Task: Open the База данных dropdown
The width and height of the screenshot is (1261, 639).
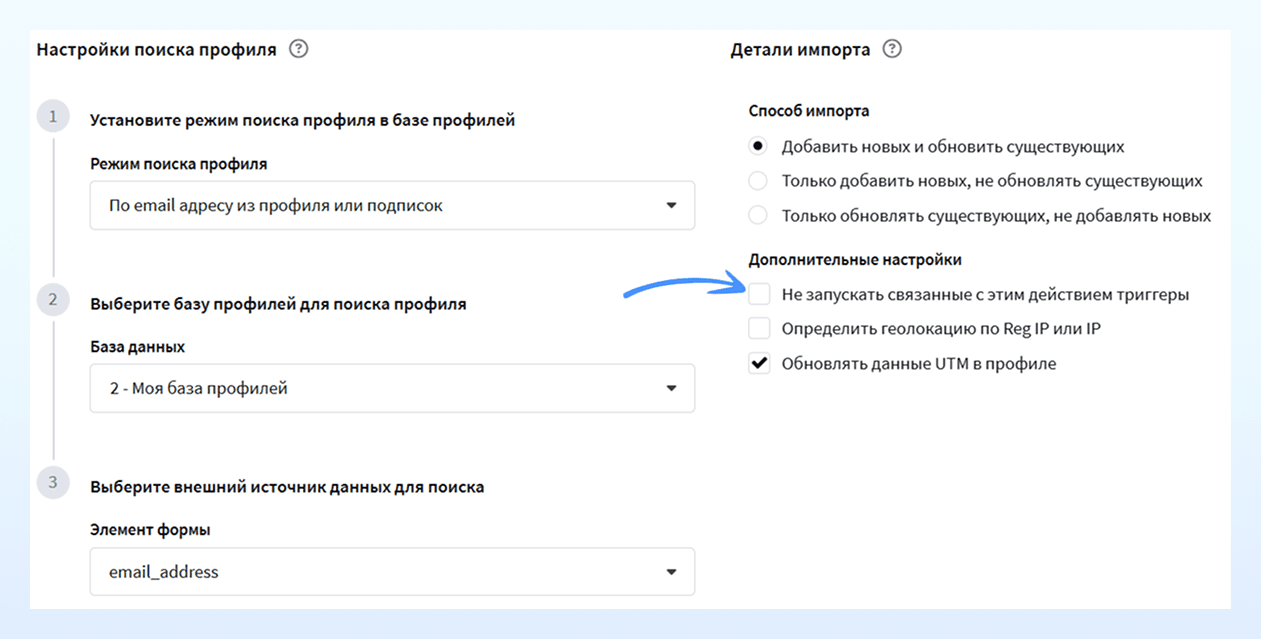Action: tap(392, 388)
